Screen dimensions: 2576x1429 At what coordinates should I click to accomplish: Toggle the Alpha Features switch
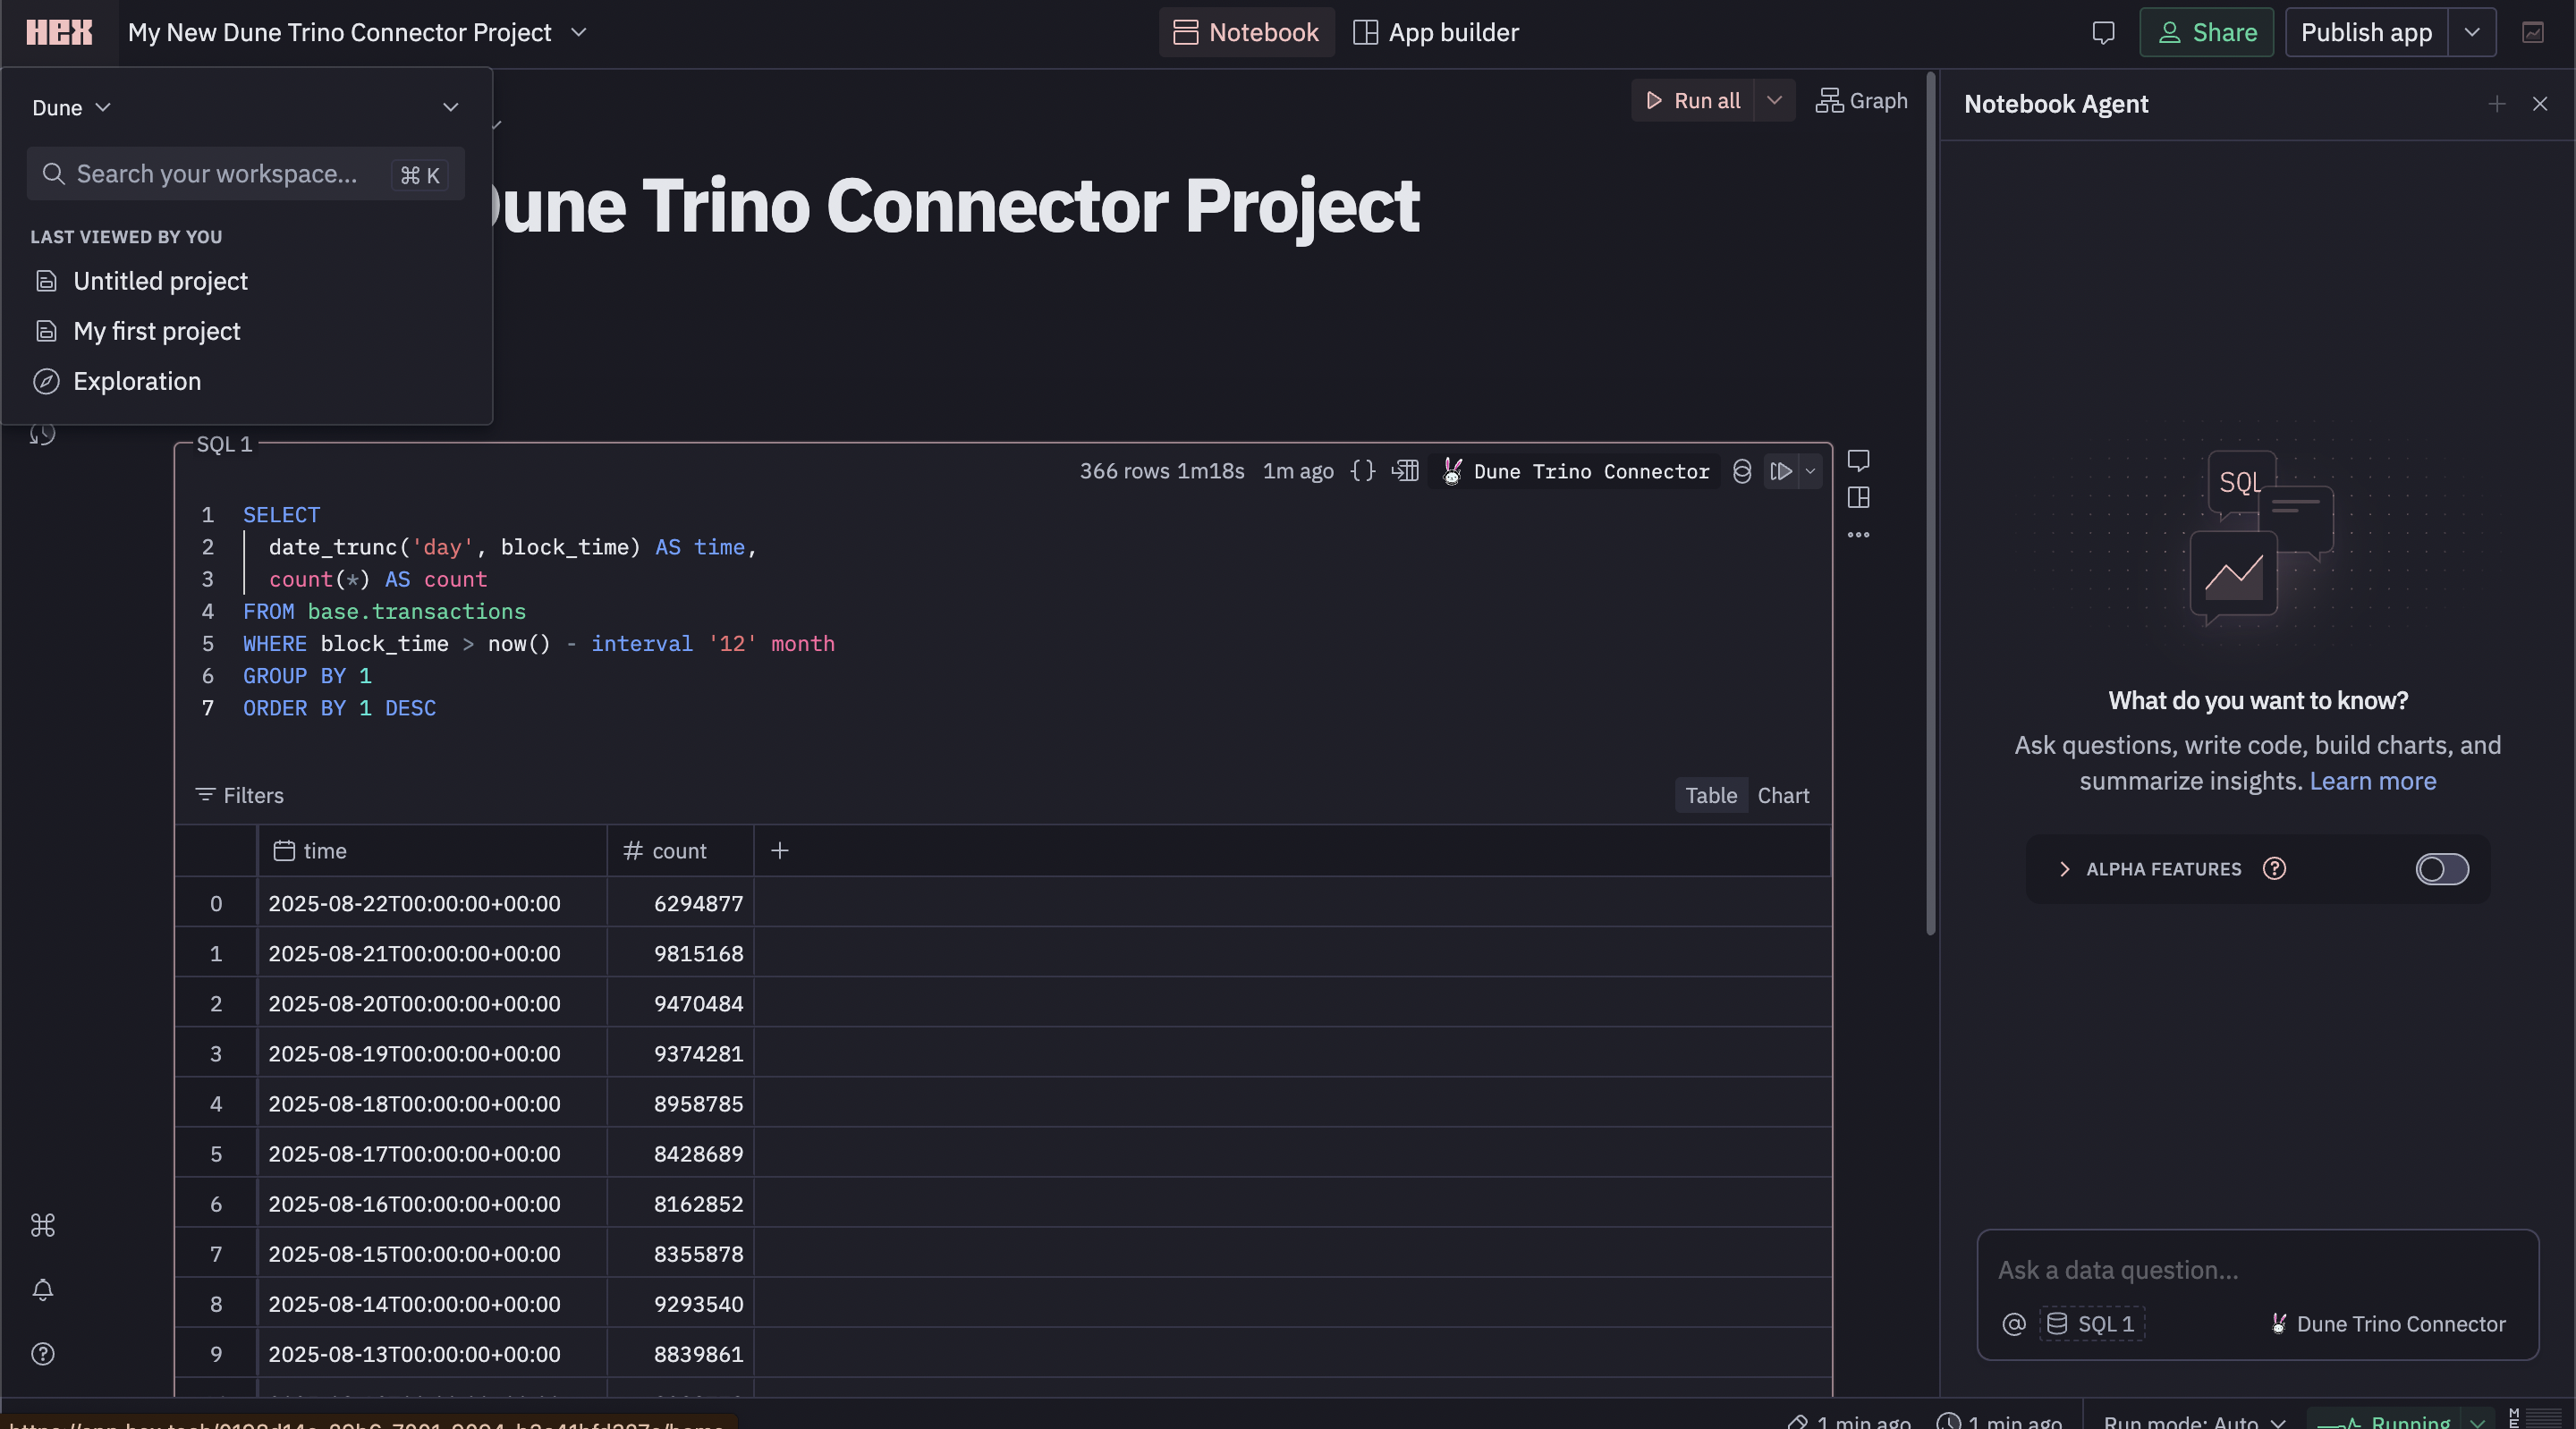coord(2442,868)
